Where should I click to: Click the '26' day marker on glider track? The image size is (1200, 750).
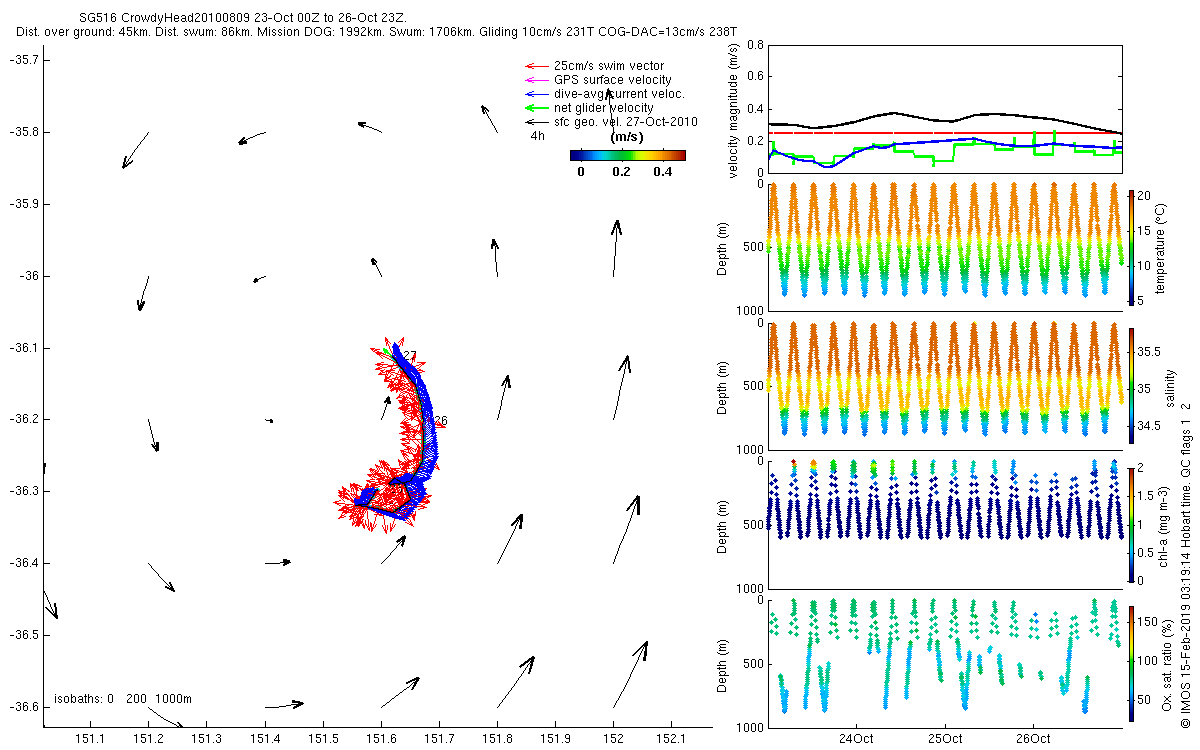tap(440, 421)
